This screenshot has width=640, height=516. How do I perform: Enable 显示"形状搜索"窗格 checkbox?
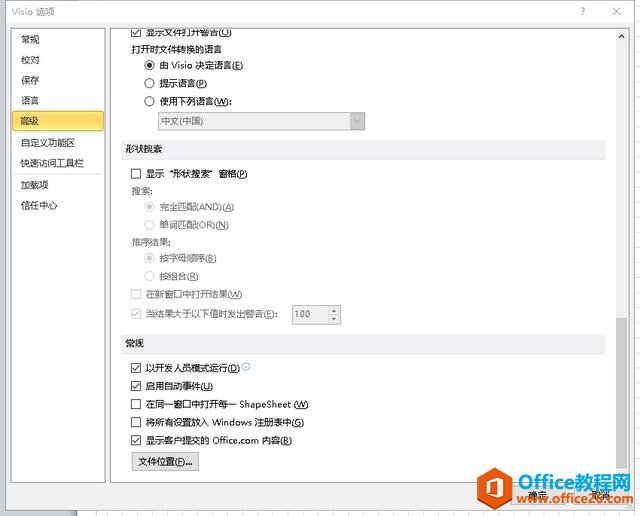[136, 174]
